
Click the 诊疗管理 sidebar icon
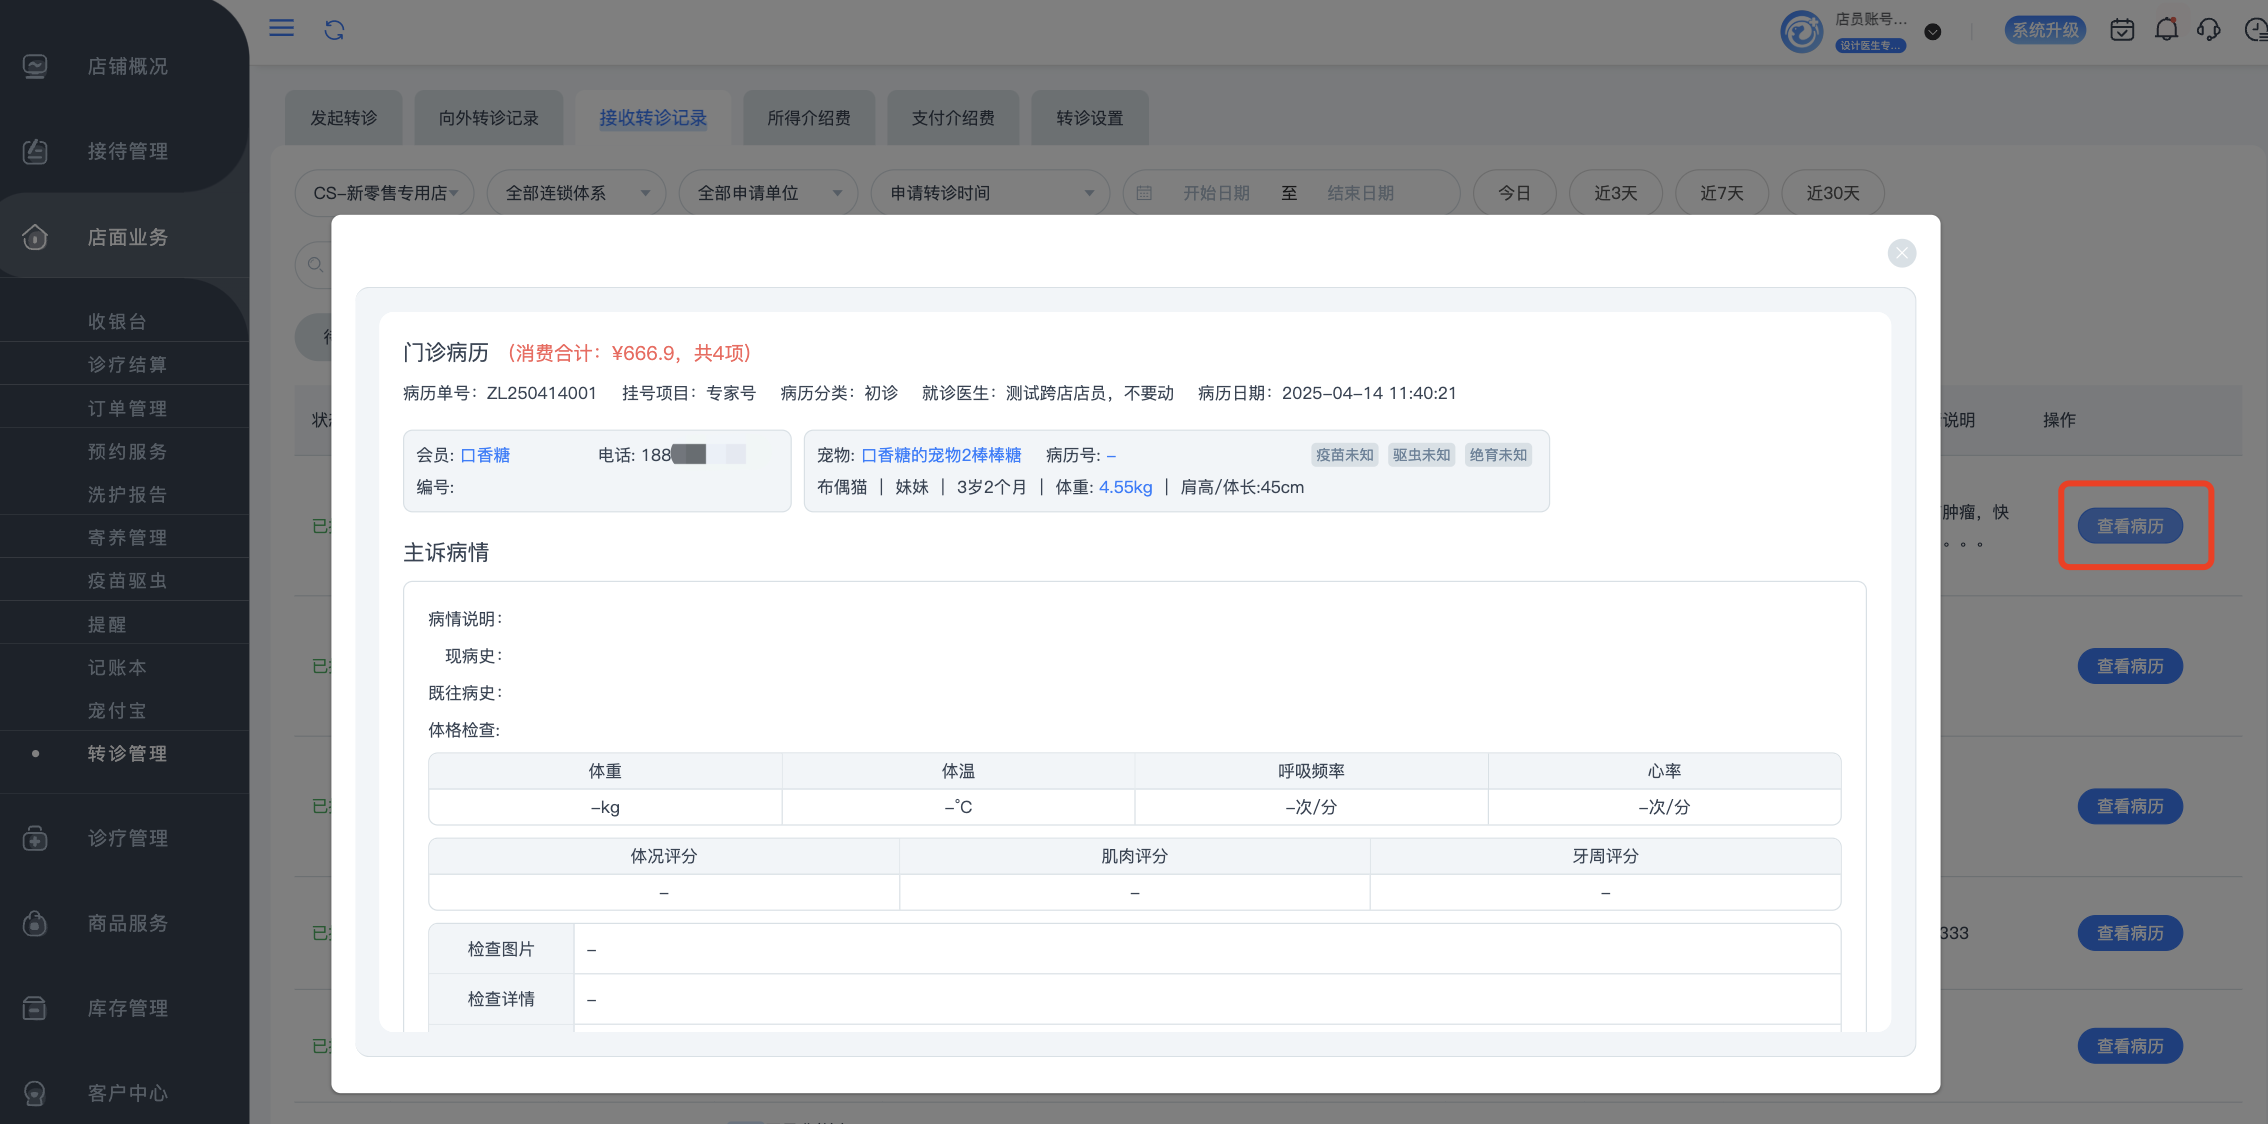coord(35,838)
